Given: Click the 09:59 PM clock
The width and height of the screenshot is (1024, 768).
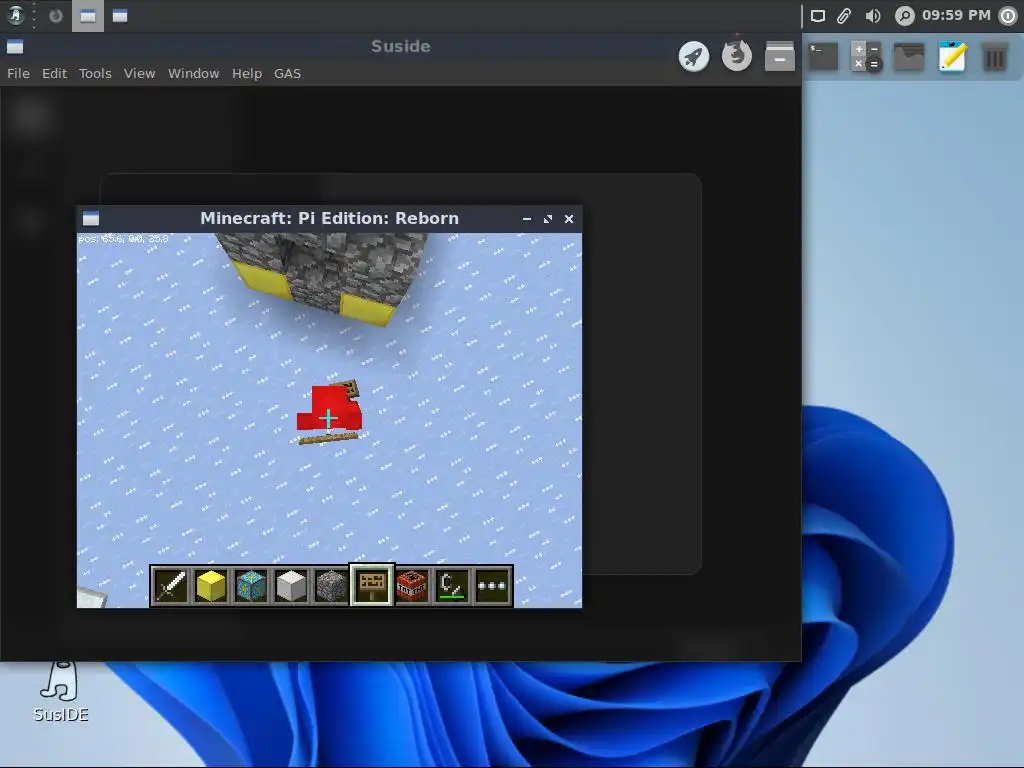Looking at the screenshot, I should click(956, 15).
